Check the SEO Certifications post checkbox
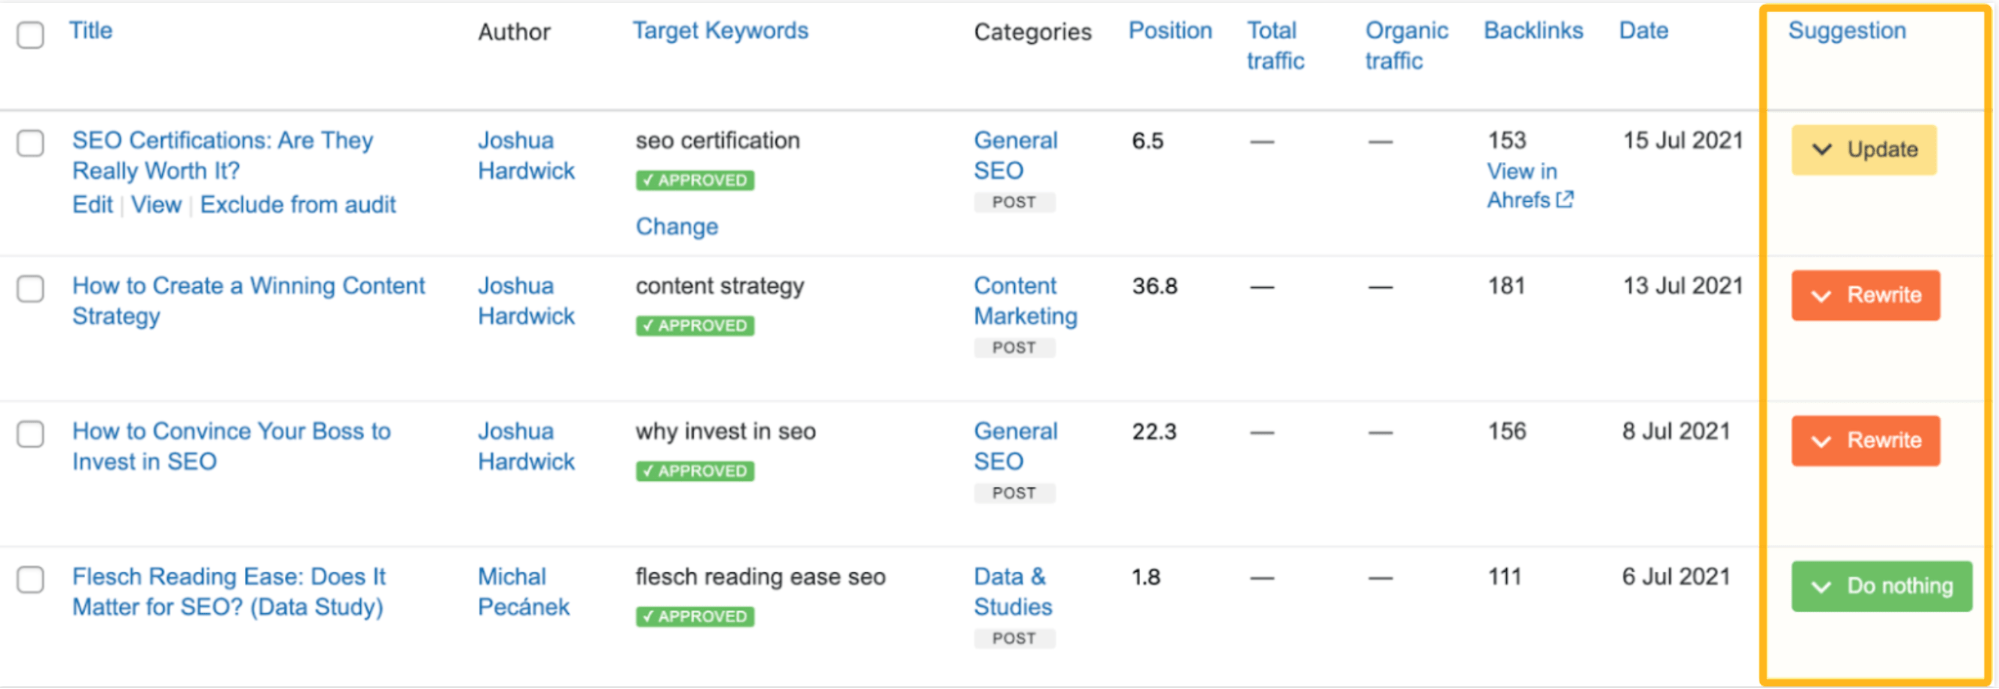The height and width of the screenshot is (689, 1999). (31, 143)
